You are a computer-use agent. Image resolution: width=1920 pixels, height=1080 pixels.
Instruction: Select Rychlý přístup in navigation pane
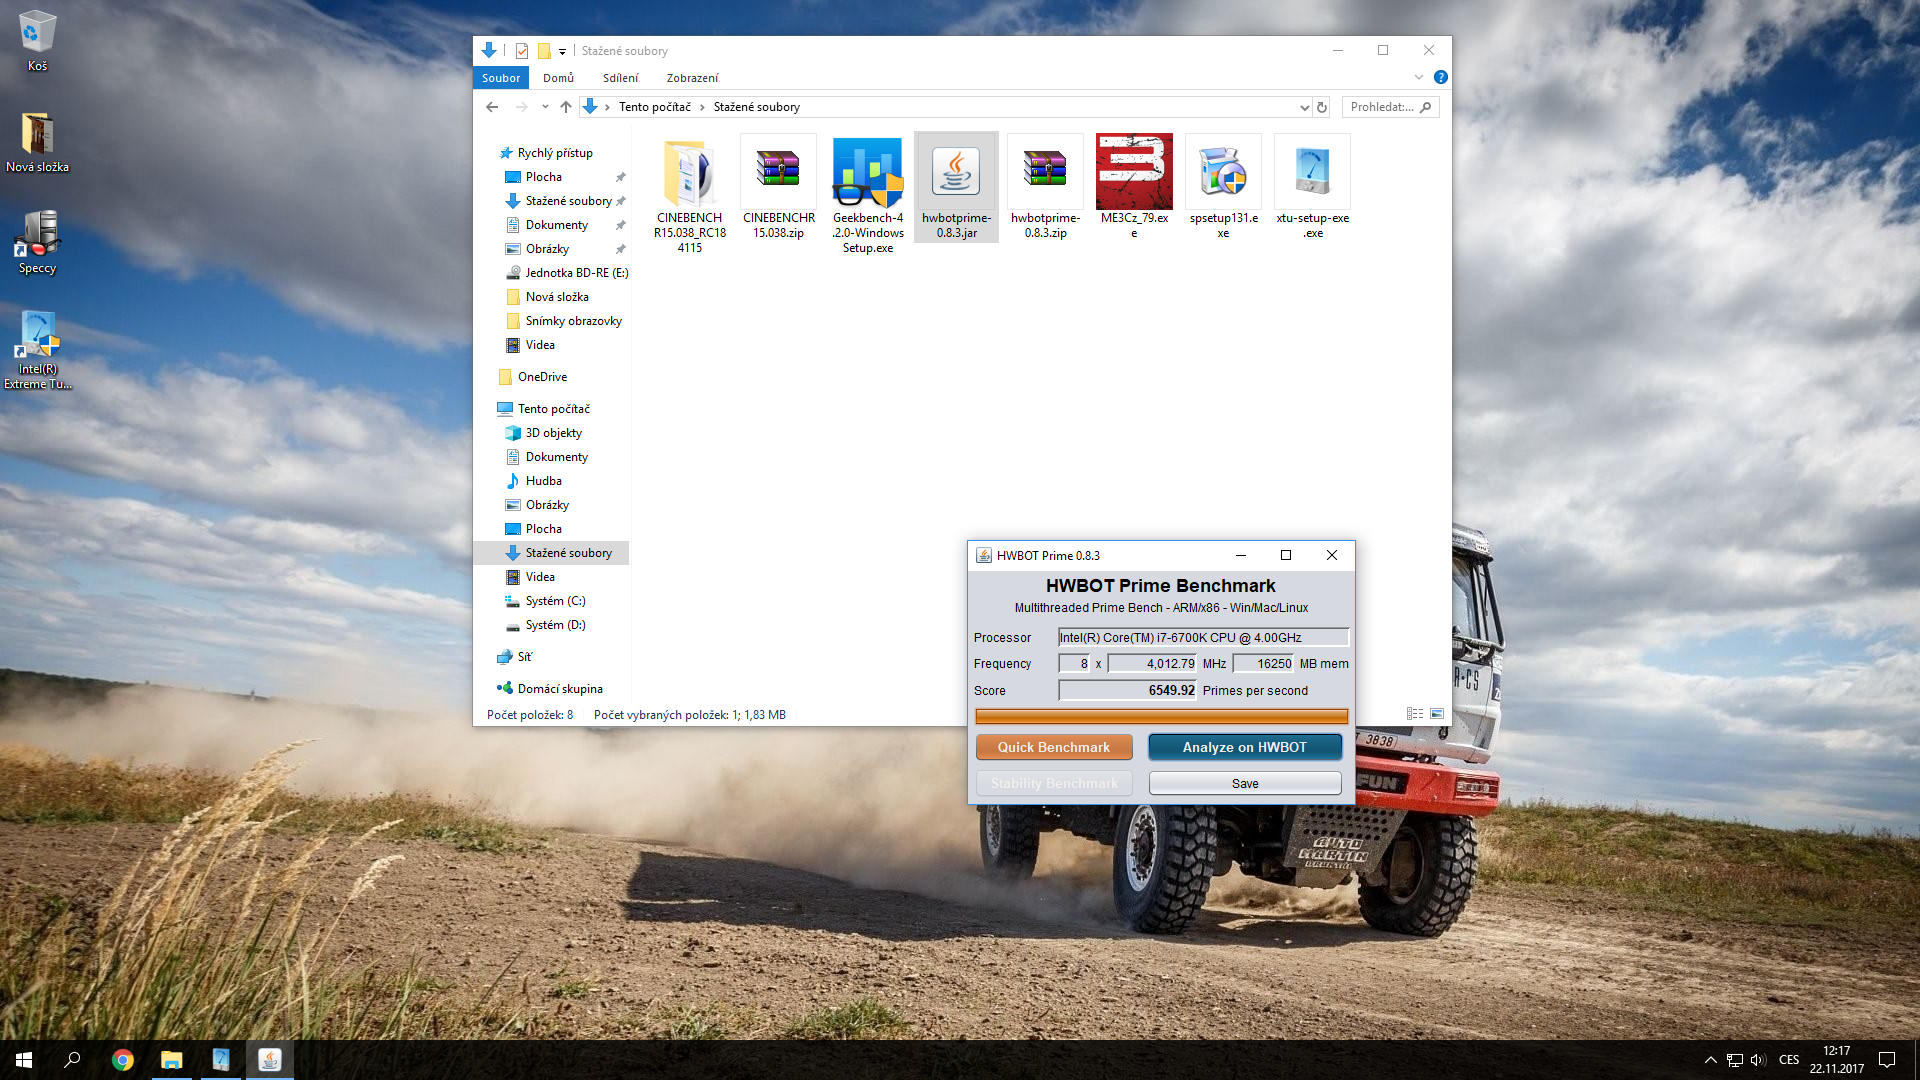point(555,153)
